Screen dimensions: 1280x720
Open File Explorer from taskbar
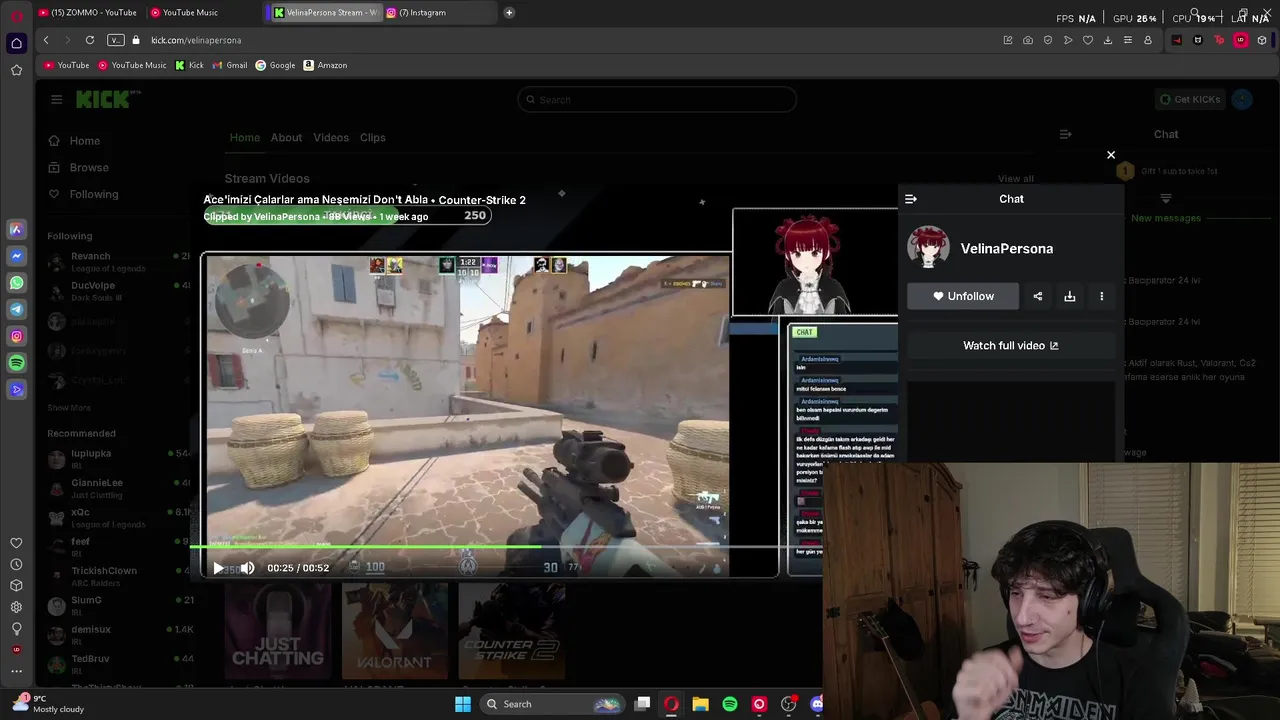700,704
